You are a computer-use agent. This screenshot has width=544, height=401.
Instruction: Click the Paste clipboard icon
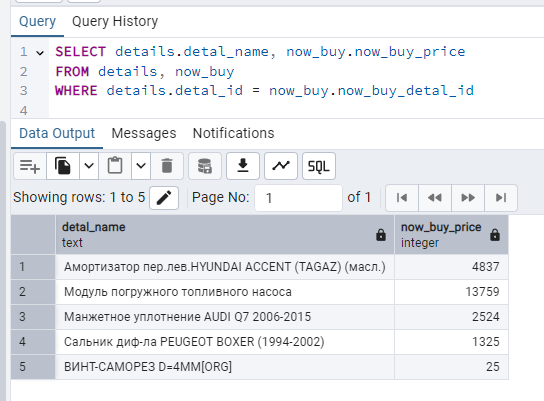click(115, 166)
